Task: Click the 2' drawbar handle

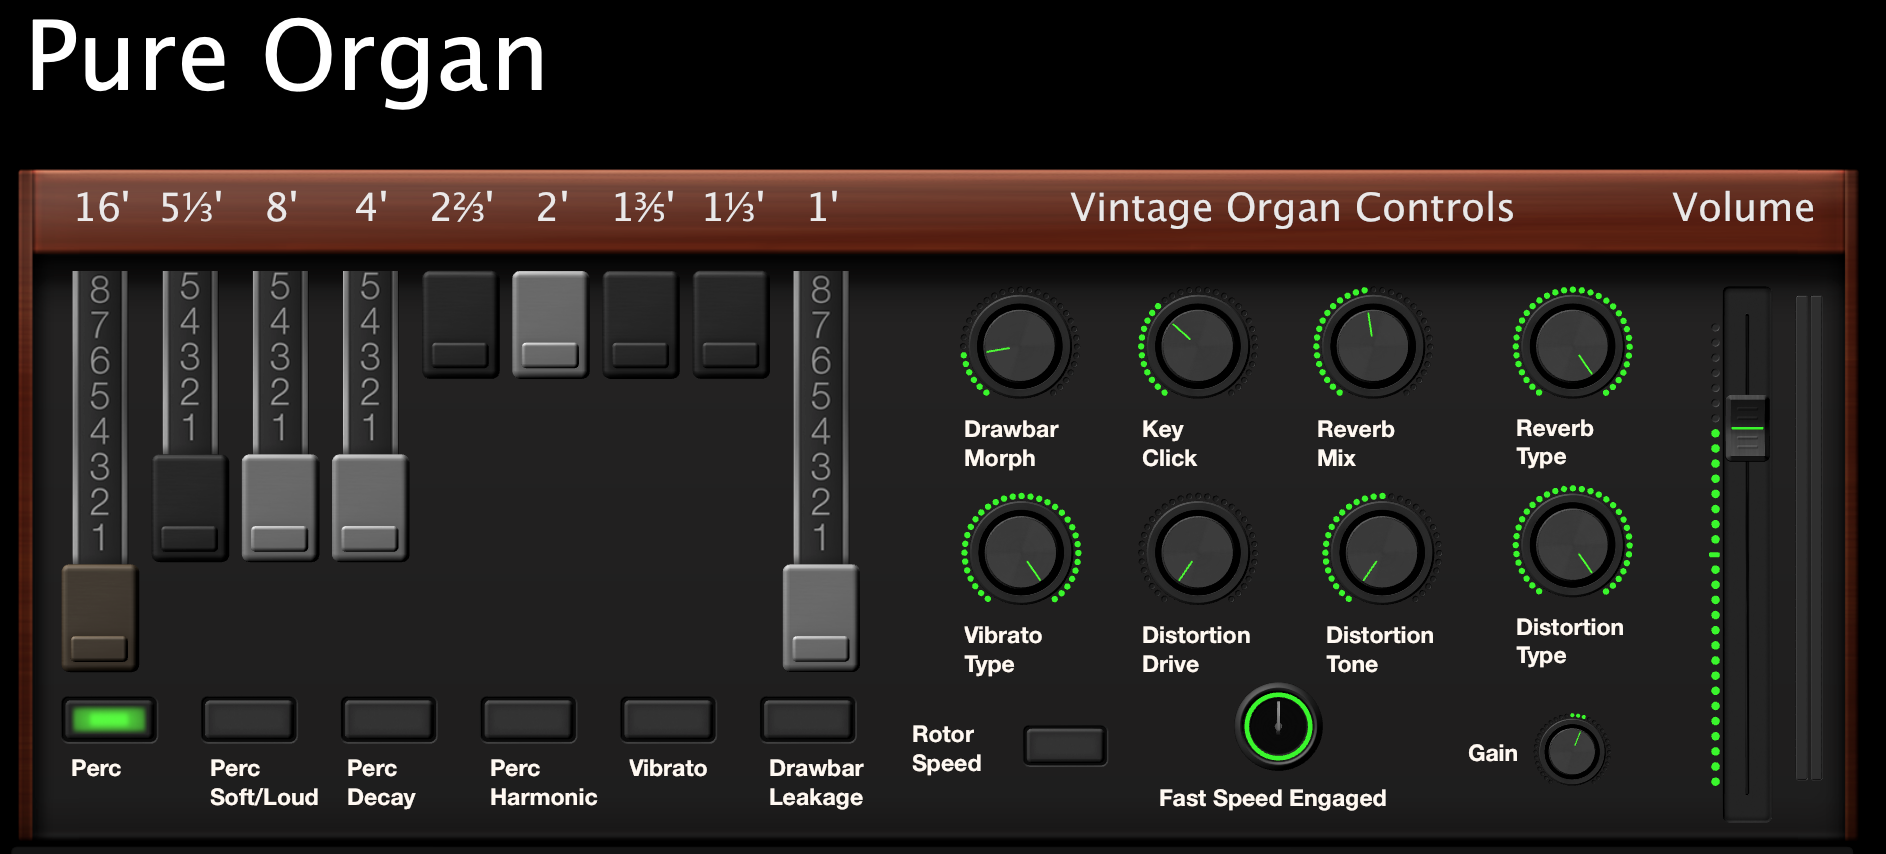Action: (x=550, y=324)
